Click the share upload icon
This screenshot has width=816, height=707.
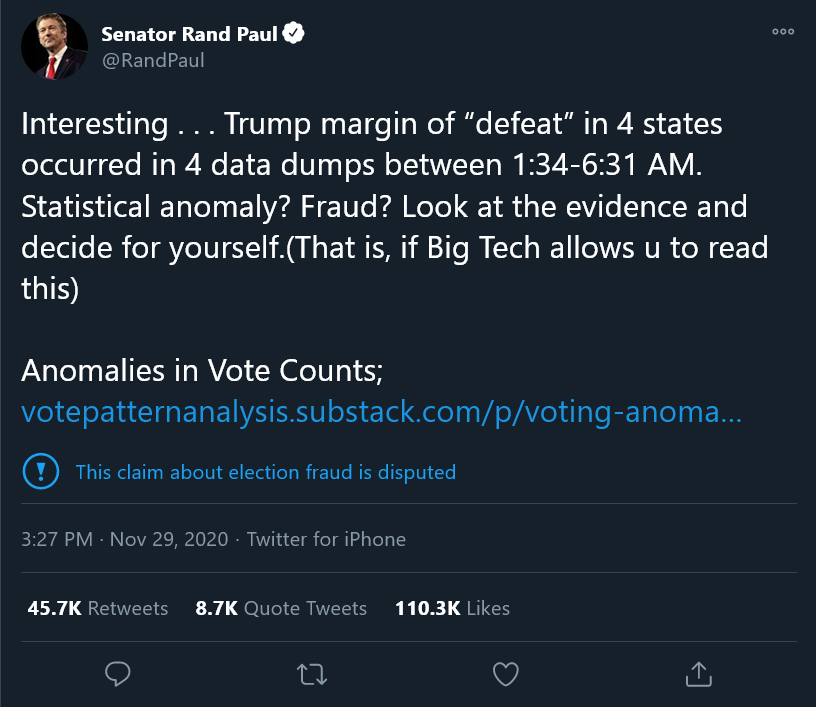click(698, 674)
